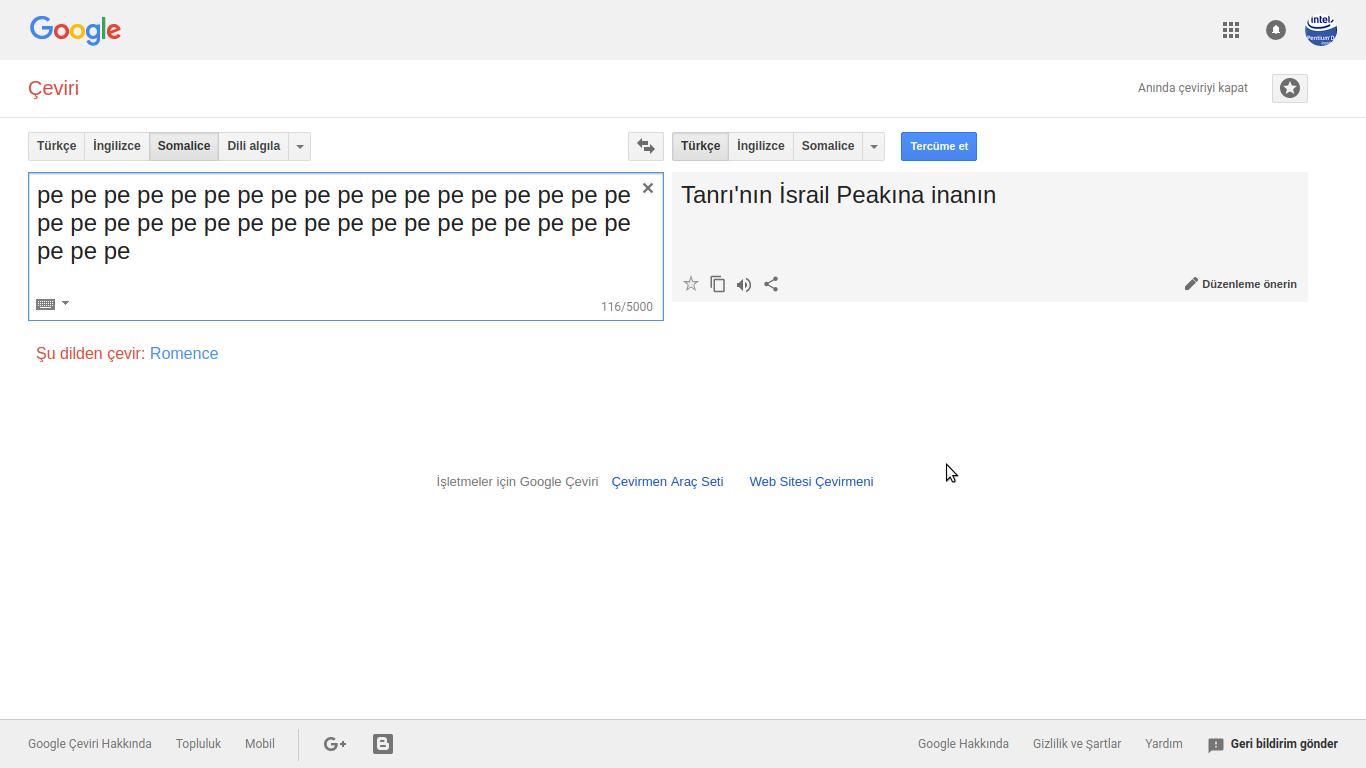Viewport: 1366px width, 768px height.
Task: Expand the source language dropdown arrow
Action: pyautogui.click(x=300, y=147)
